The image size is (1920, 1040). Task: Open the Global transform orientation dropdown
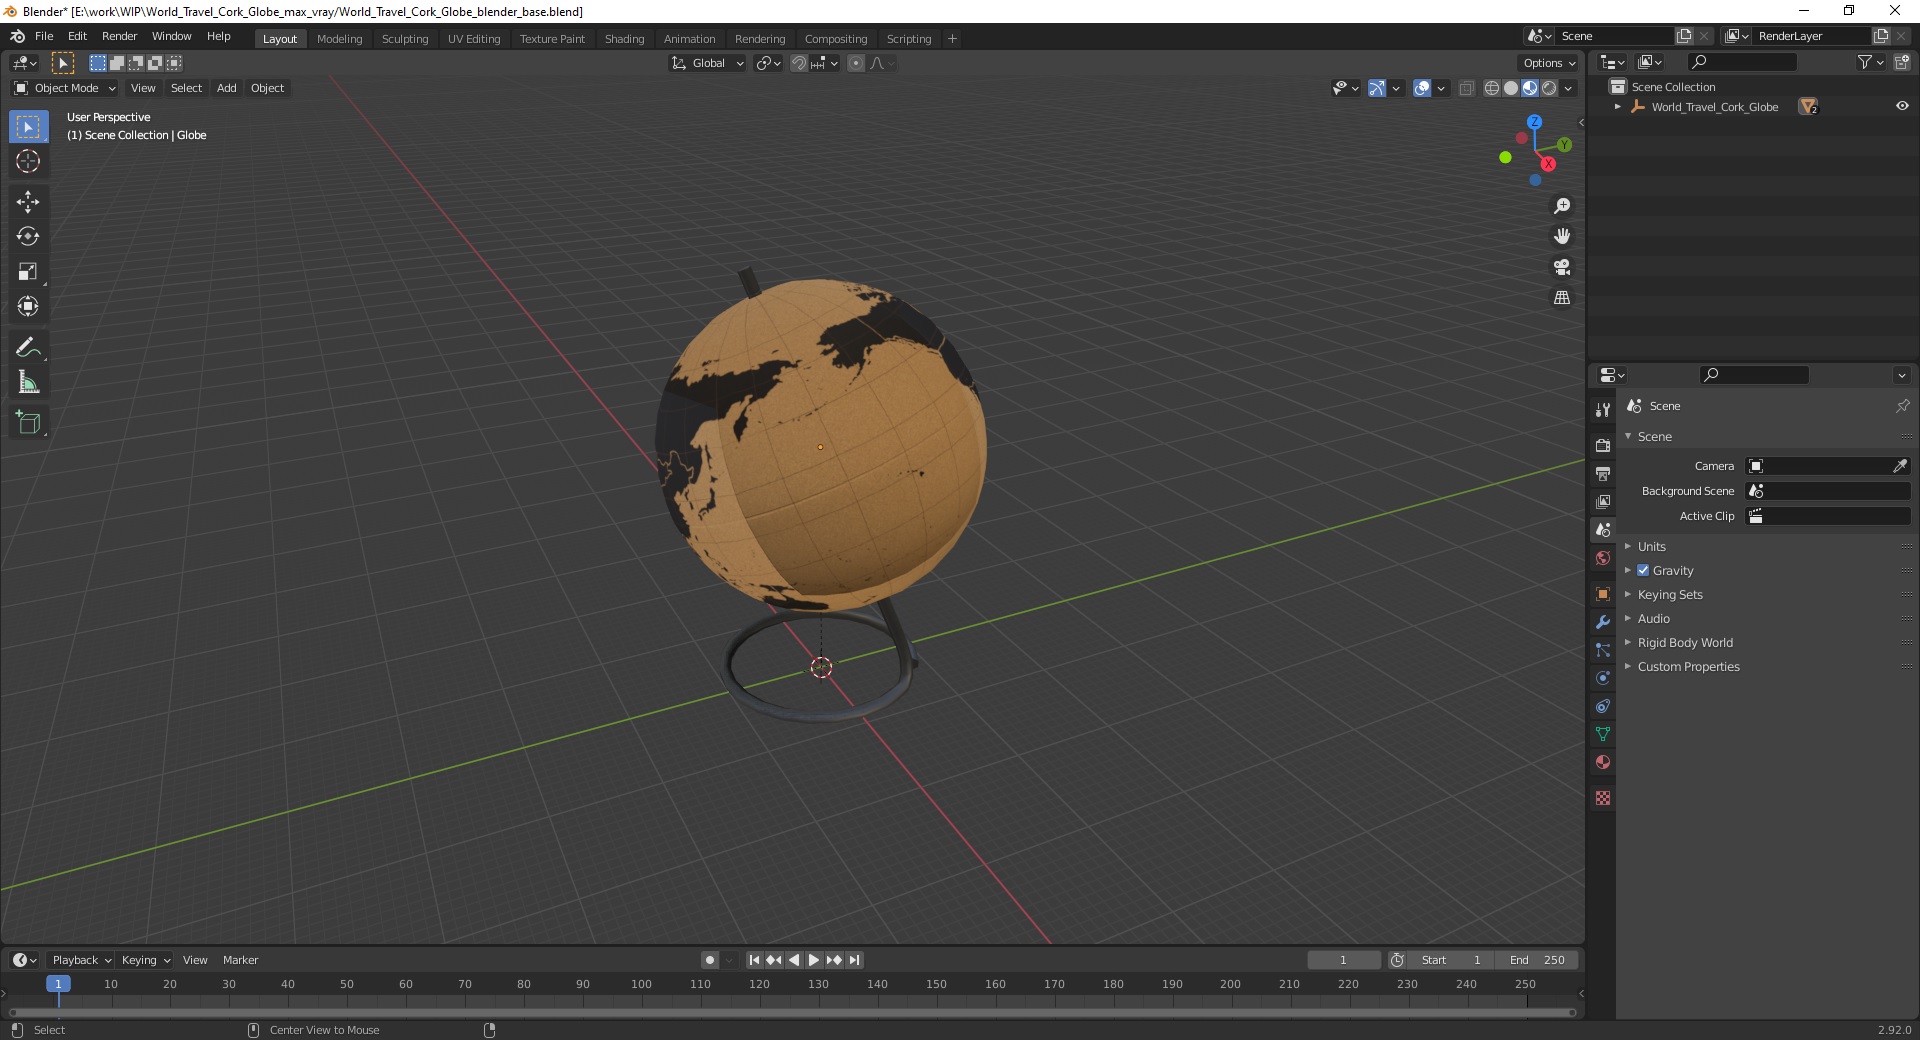click(707, 63)
